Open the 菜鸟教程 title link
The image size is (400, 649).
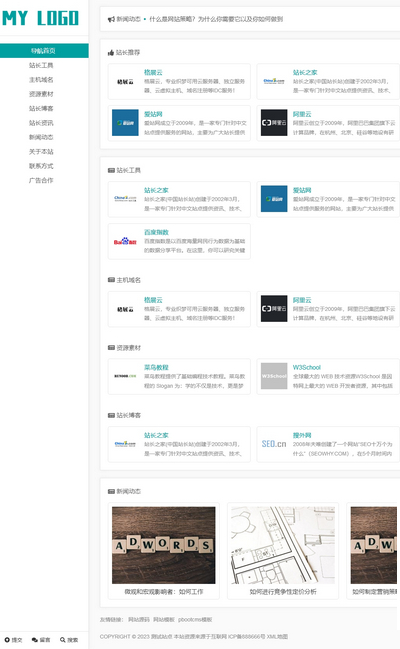[x=157, y=367]
